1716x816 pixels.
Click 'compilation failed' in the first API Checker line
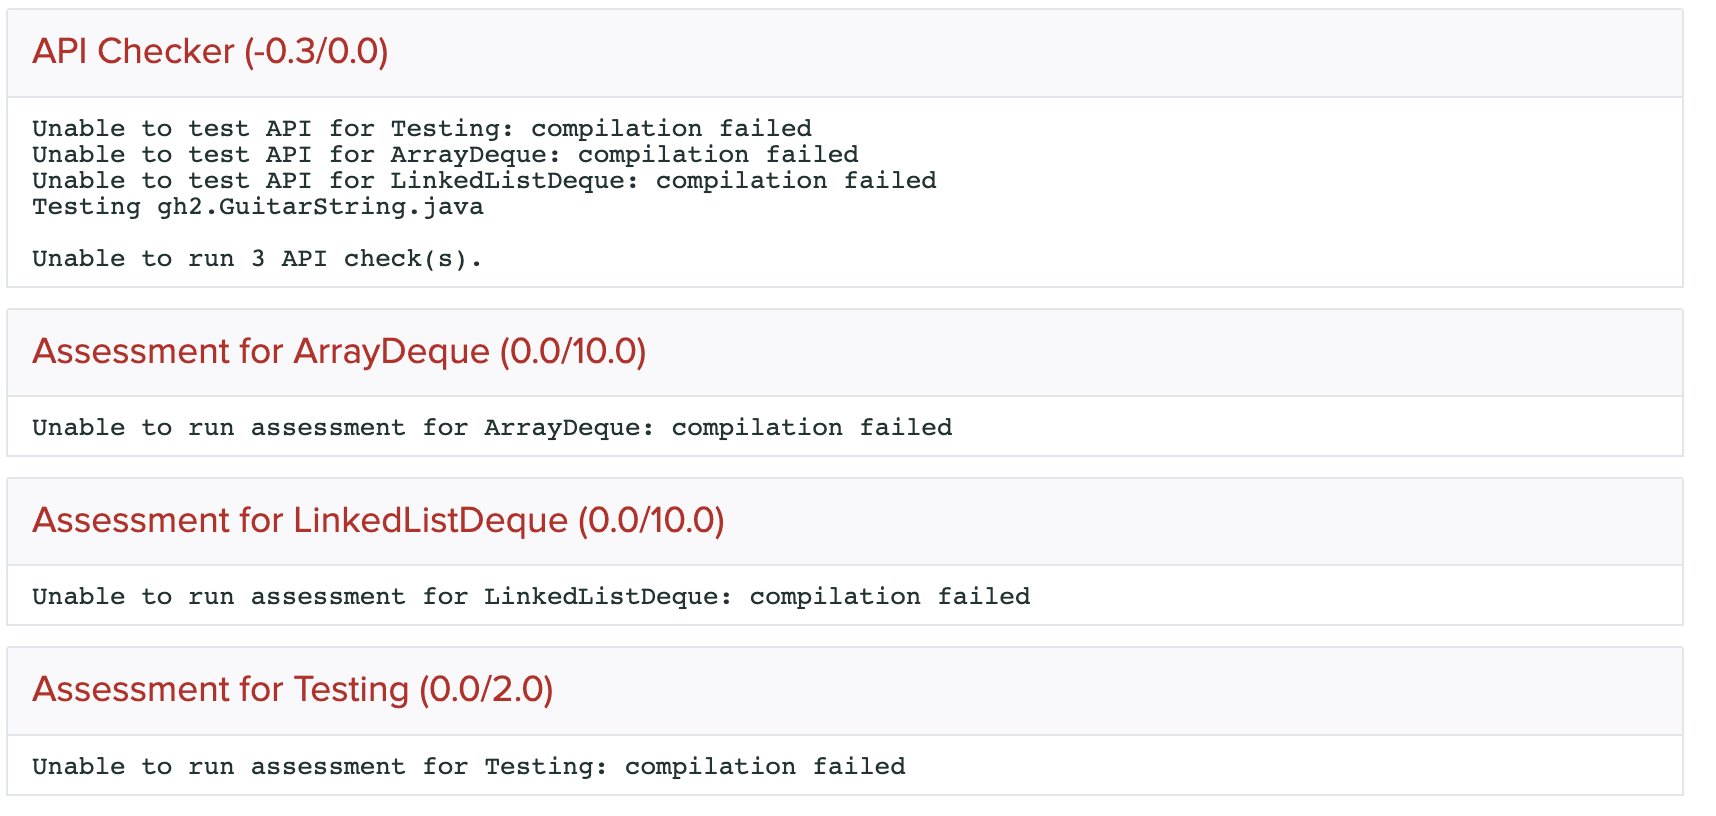pos(671,128)
